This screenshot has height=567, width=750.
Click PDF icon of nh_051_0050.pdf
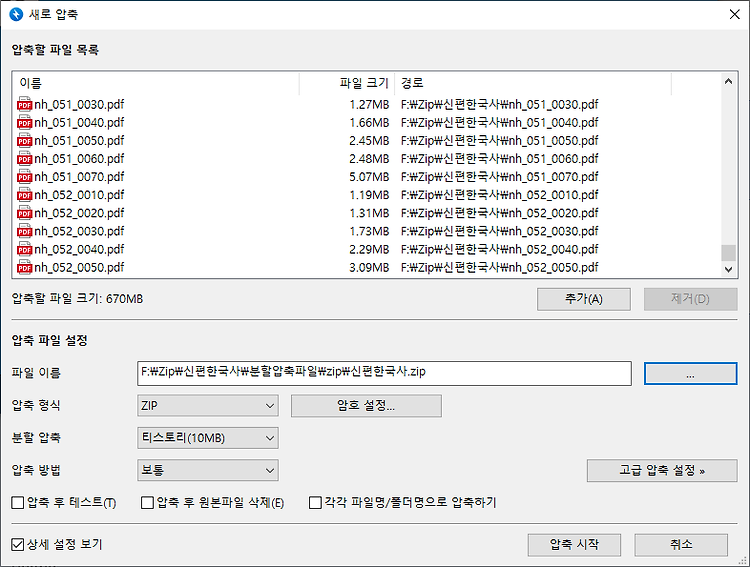click(24, 141)
